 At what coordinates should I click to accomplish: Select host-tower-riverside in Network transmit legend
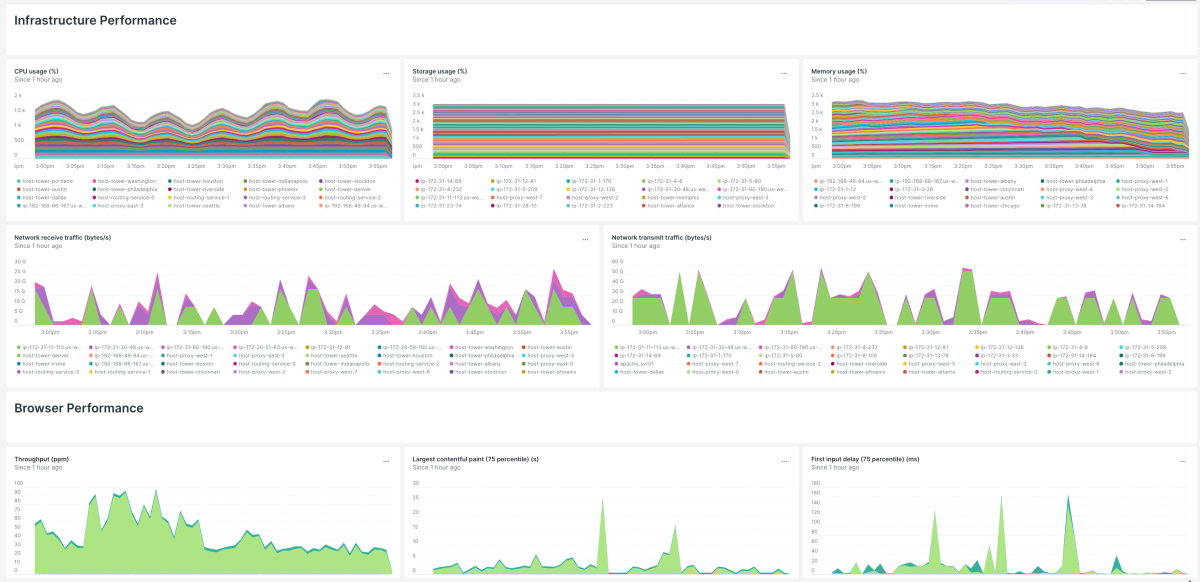[x=861, y=363]
